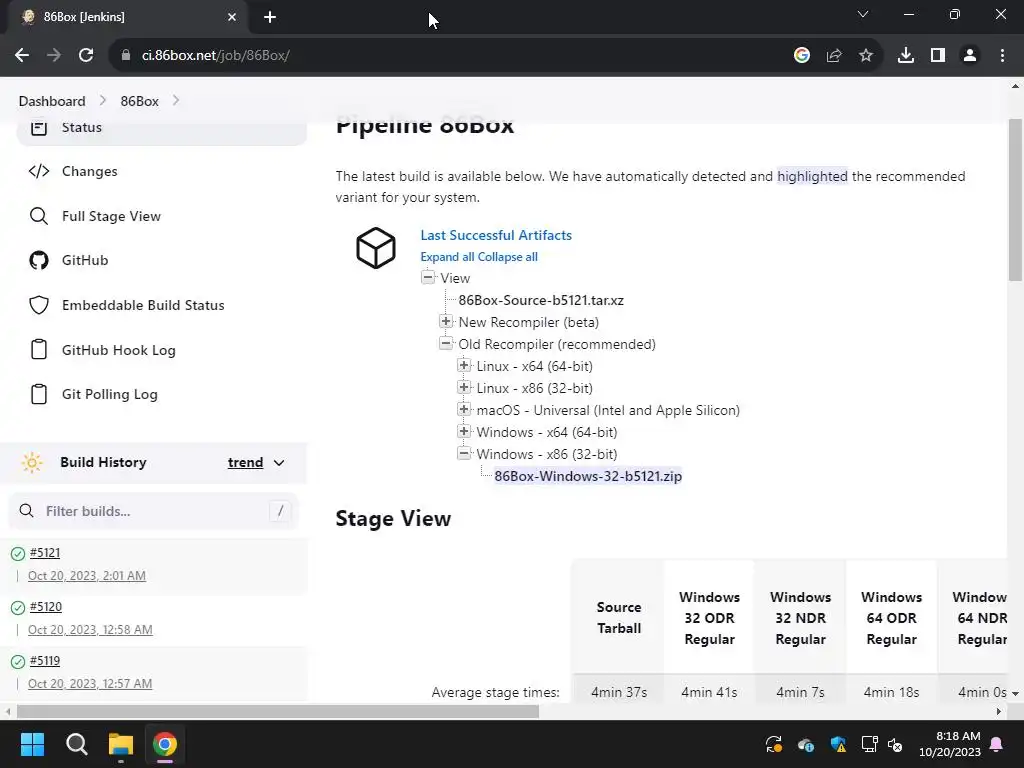
Task: Click the browser forward arrow
Action: 54,56
